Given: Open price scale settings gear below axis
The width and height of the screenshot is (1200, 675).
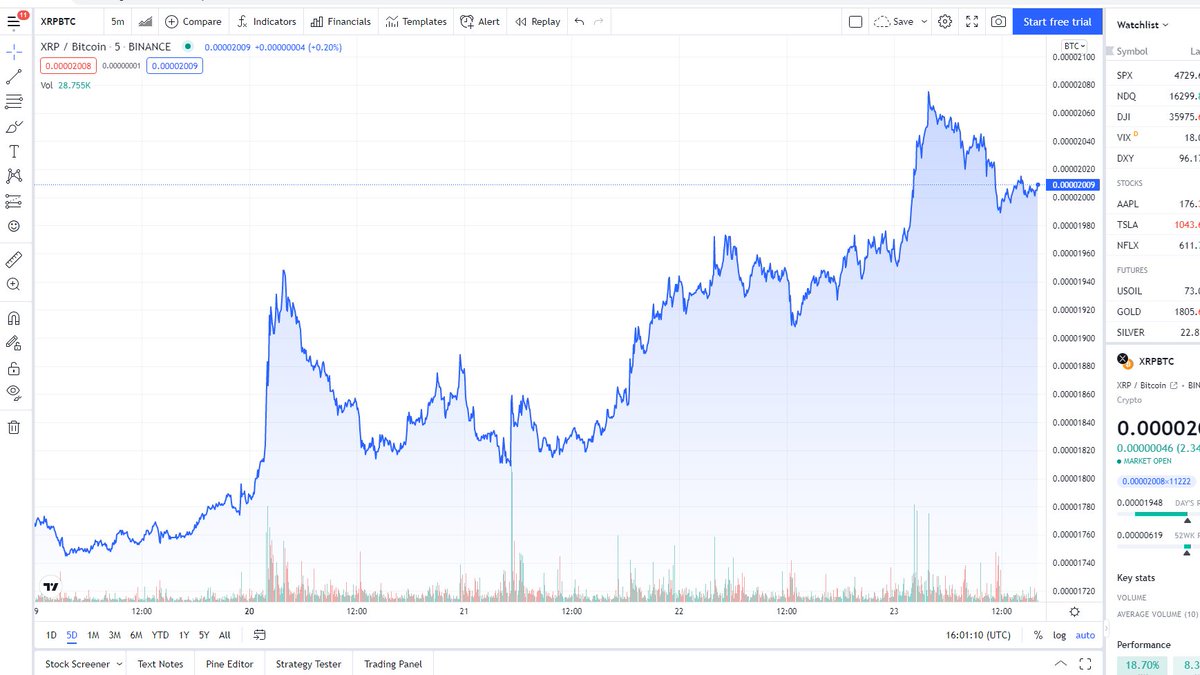Looking at the screenshot, I should point(1074,611).
